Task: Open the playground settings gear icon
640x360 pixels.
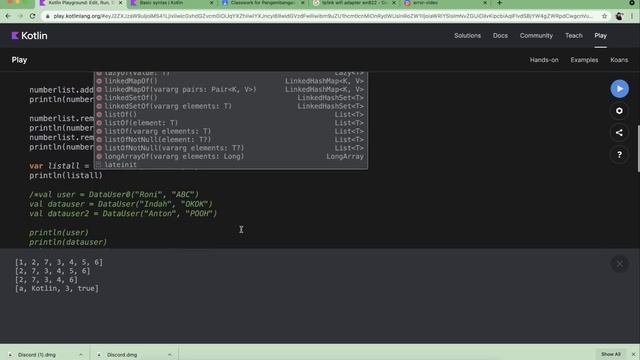Action: click(619, 111)
